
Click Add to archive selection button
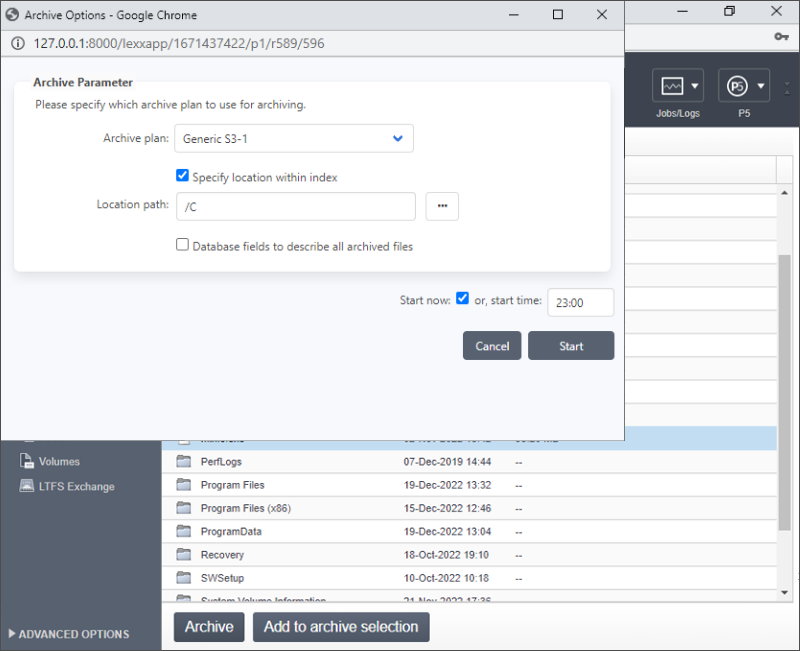[x=341, y=627]
